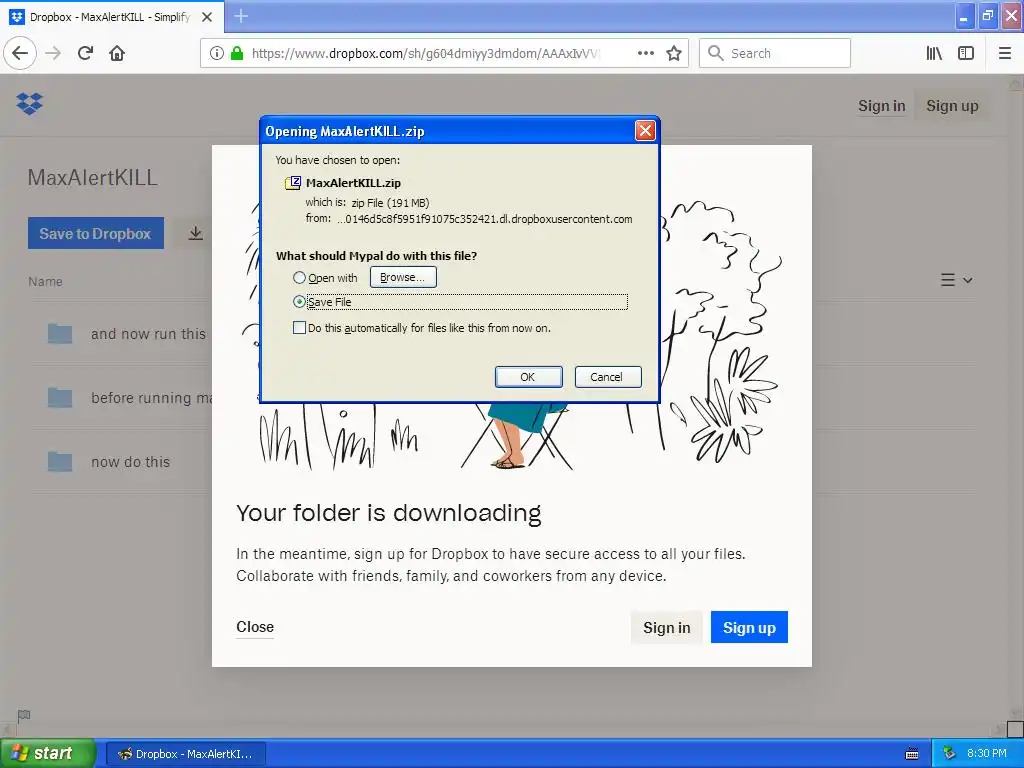
Task: Check 'Do this automatically for files like this'
Action: [299, 328]
